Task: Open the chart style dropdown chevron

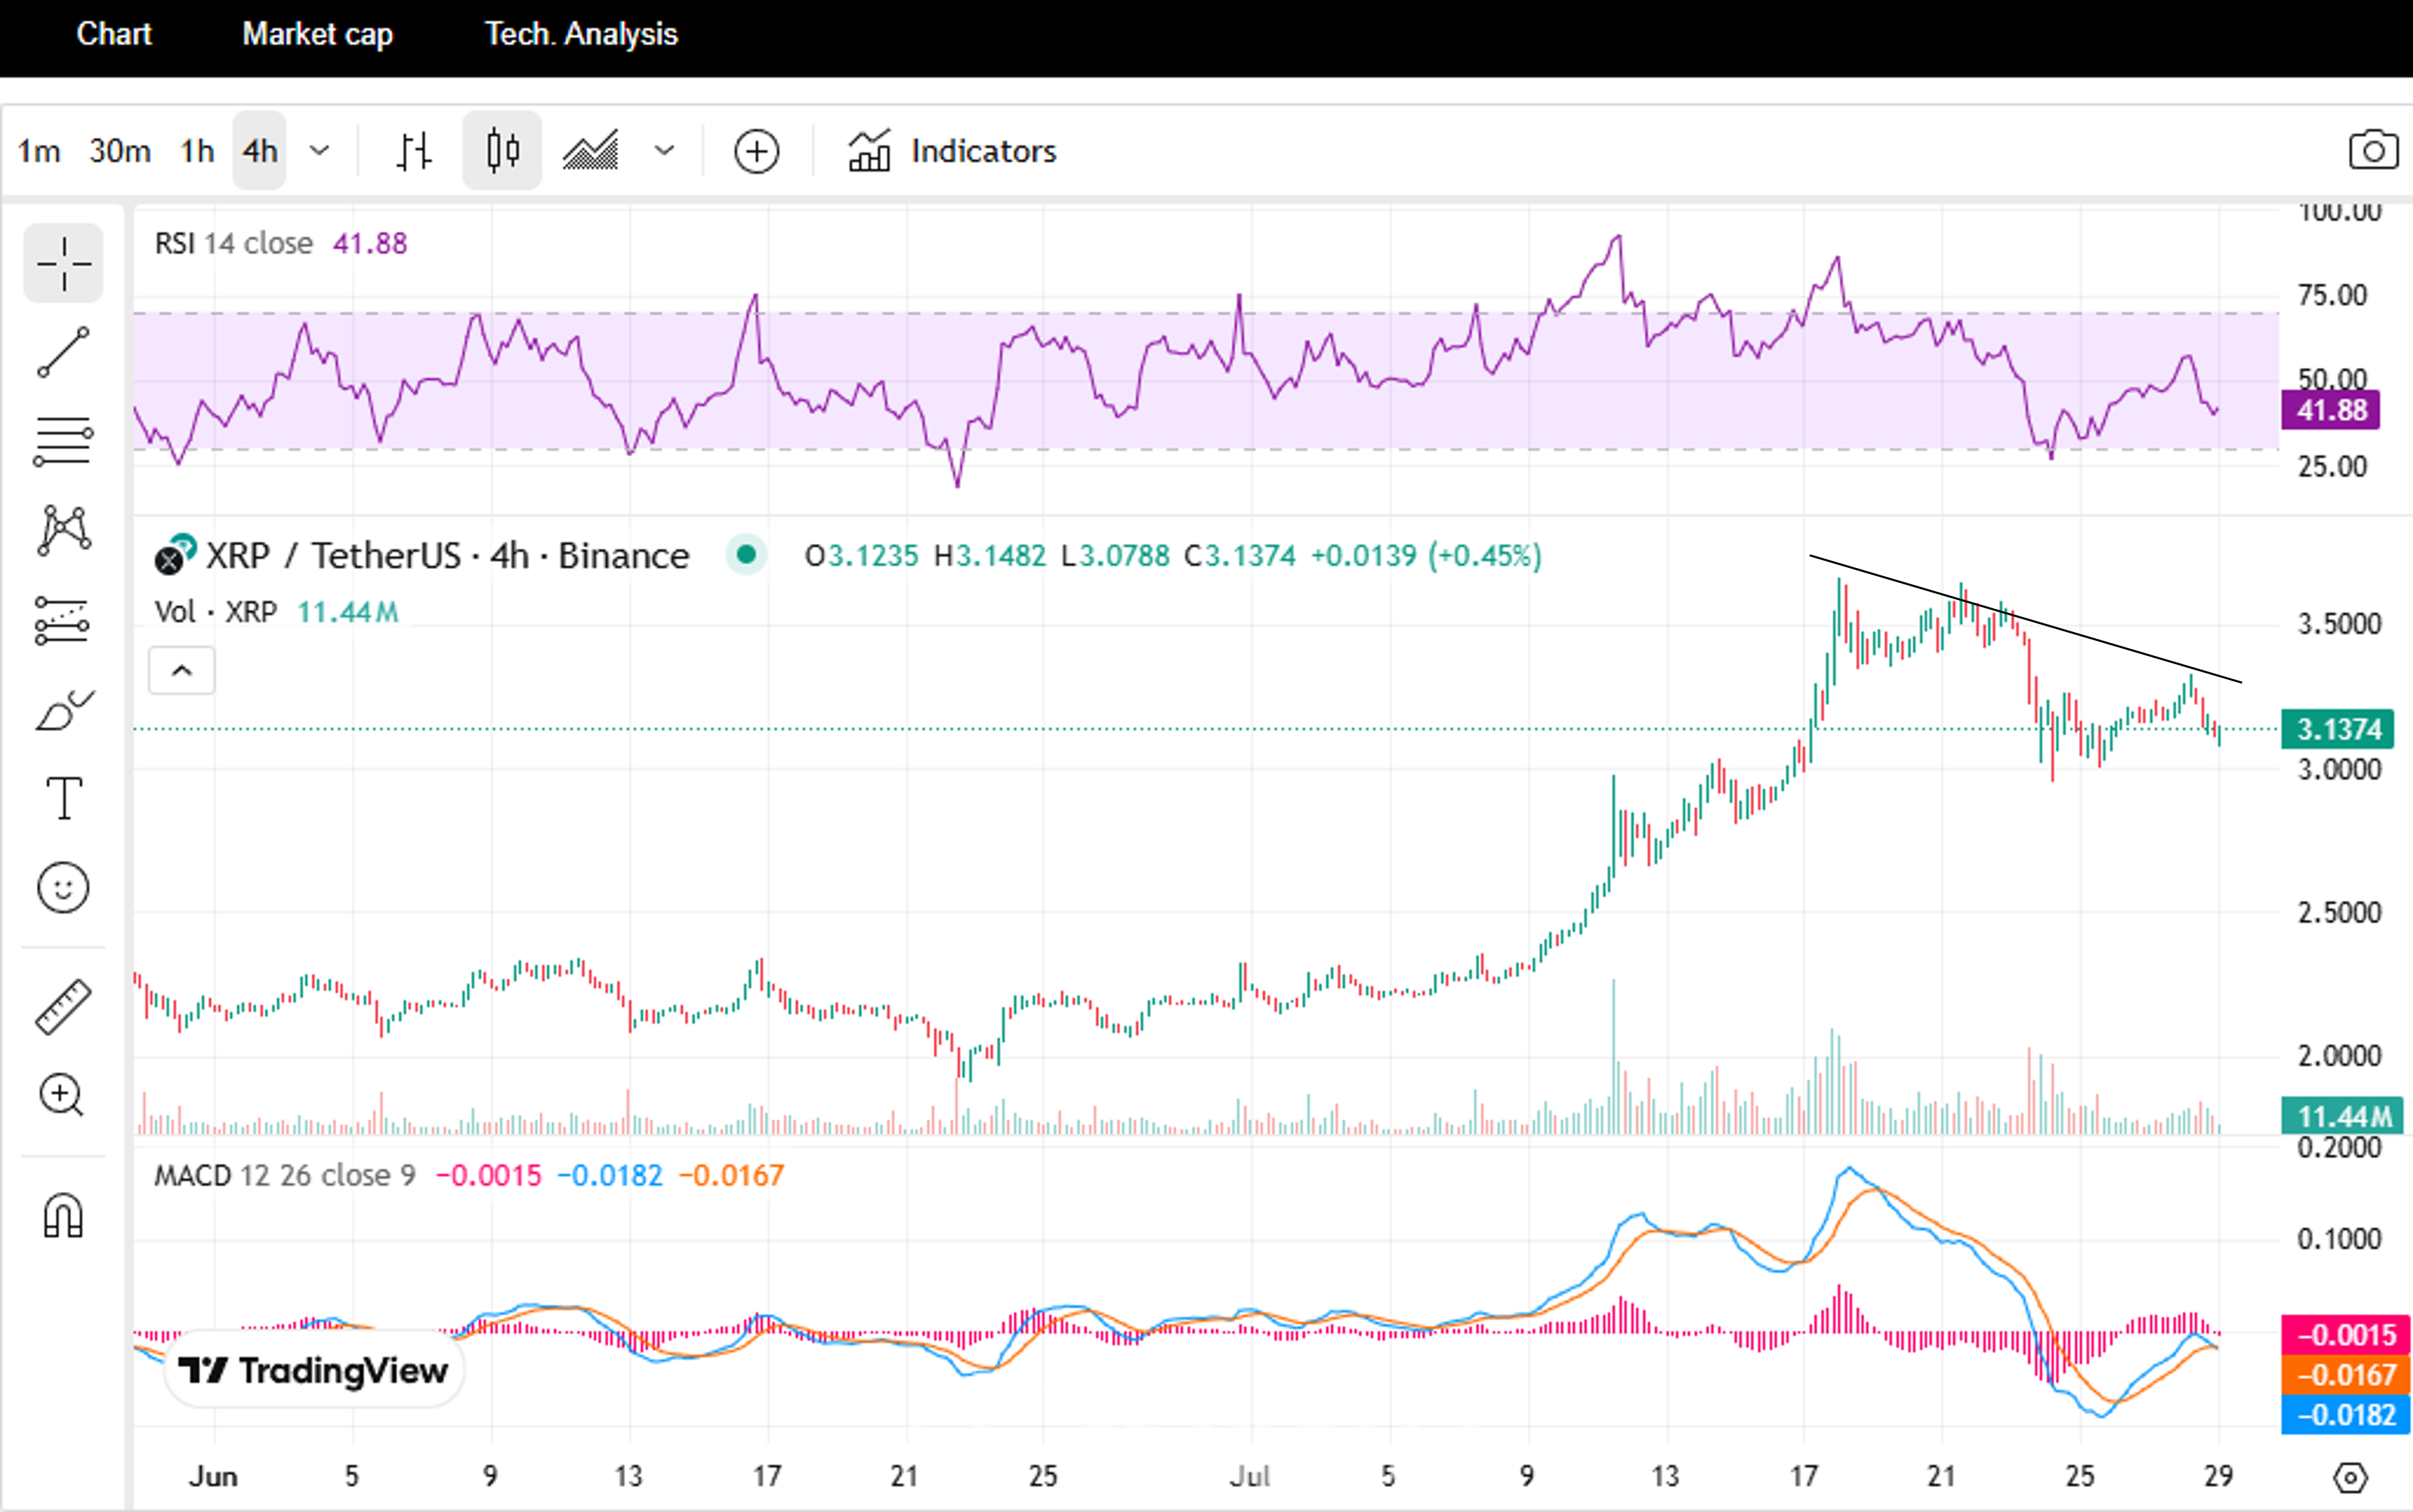Action: point(664,151)
